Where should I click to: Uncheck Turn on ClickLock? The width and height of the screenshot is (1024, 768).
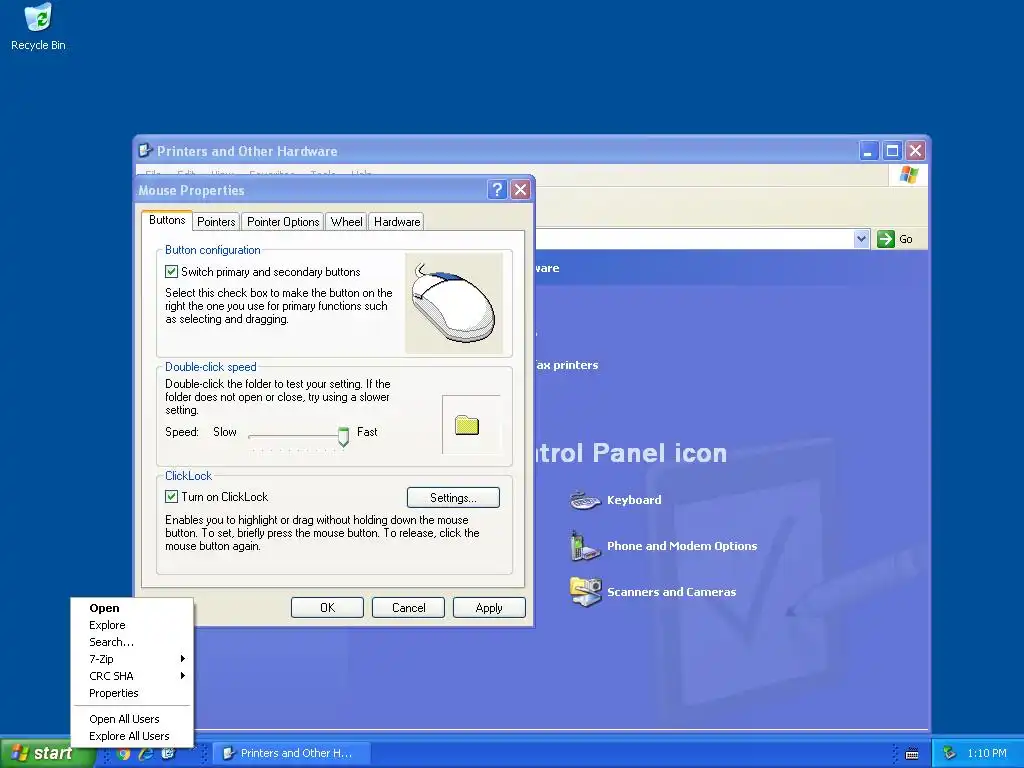[171, 496]
